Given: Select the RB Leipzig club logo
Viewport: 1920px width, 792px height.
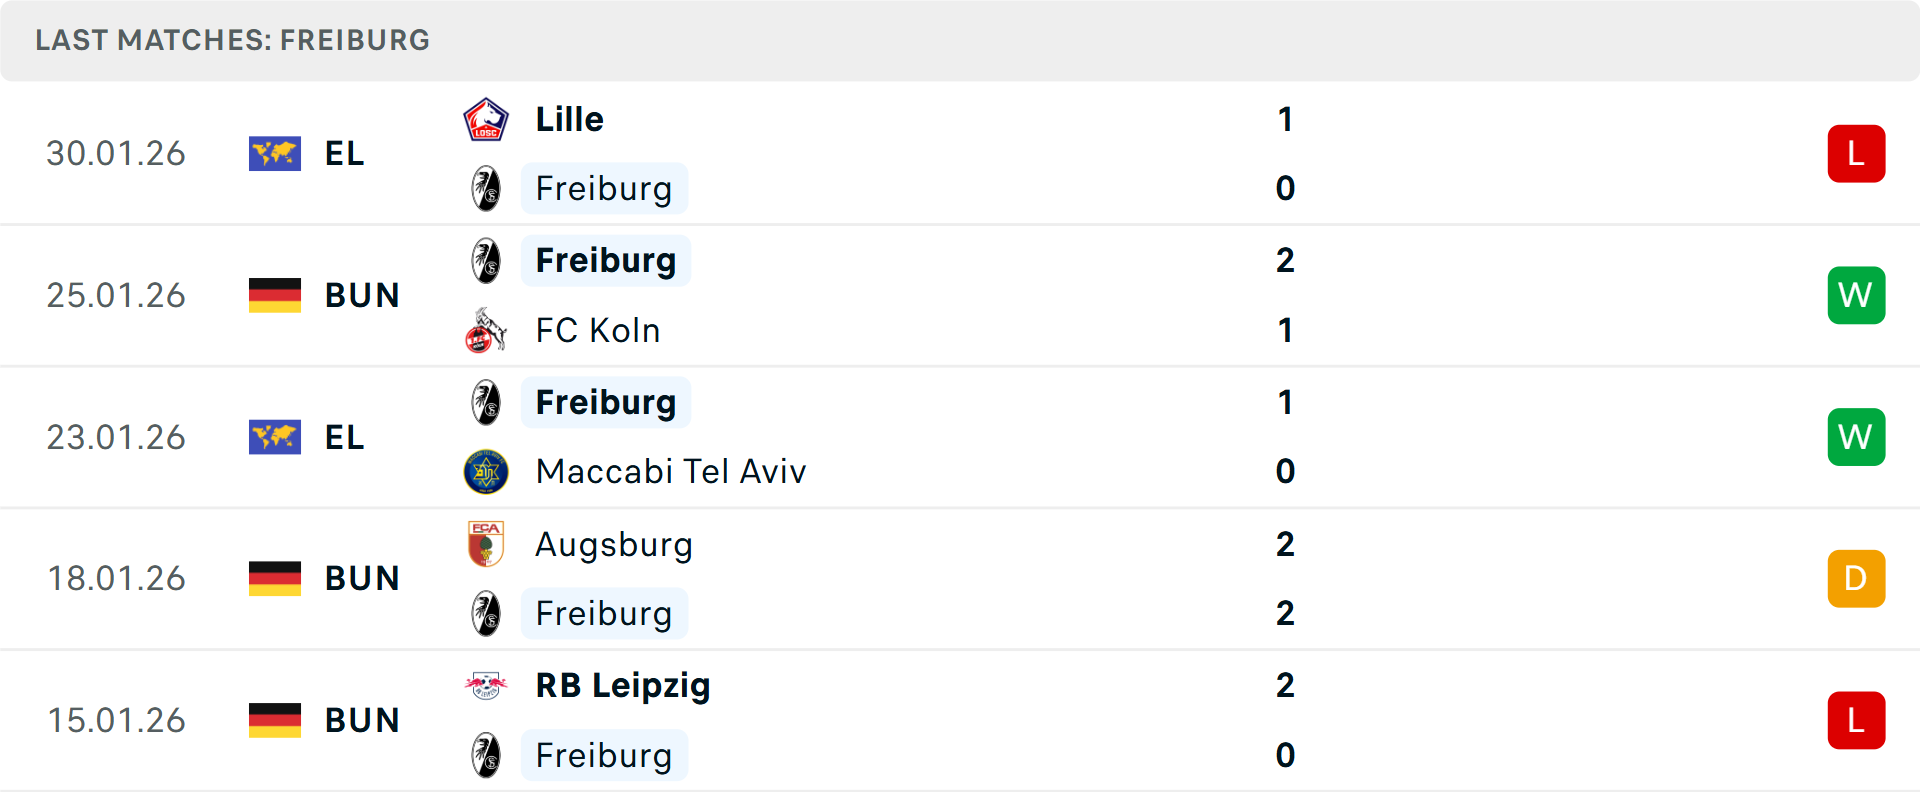Looking at the screenshot, I should click(487, 686).
